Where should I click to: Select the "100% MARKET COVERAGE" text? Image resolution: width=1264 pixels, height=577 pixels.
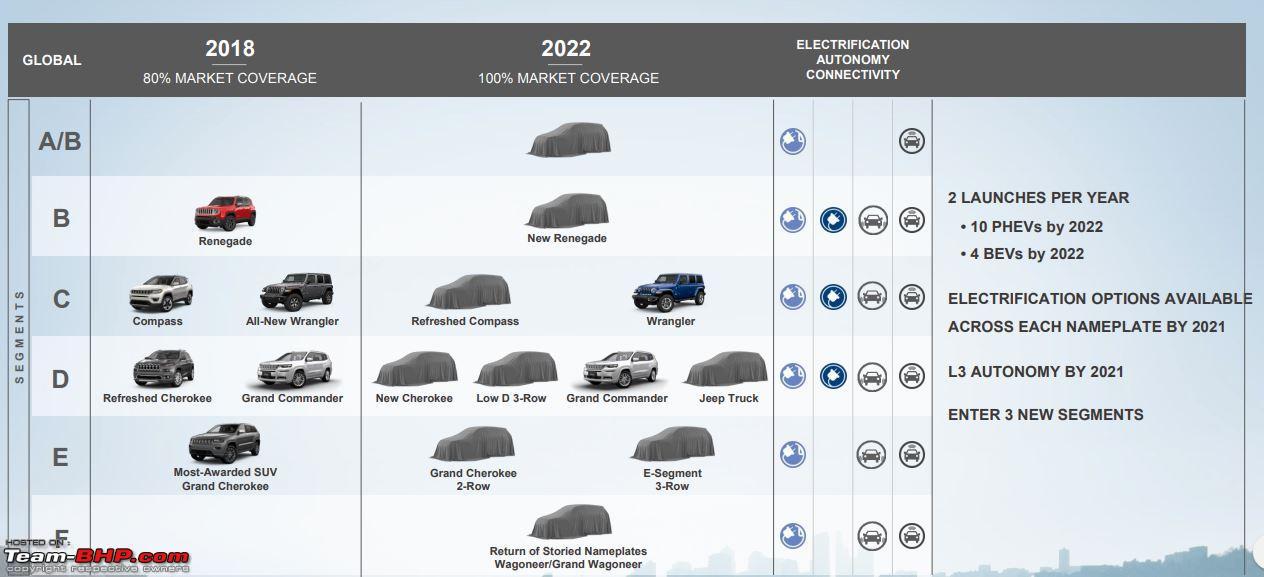tap(568, 78)
